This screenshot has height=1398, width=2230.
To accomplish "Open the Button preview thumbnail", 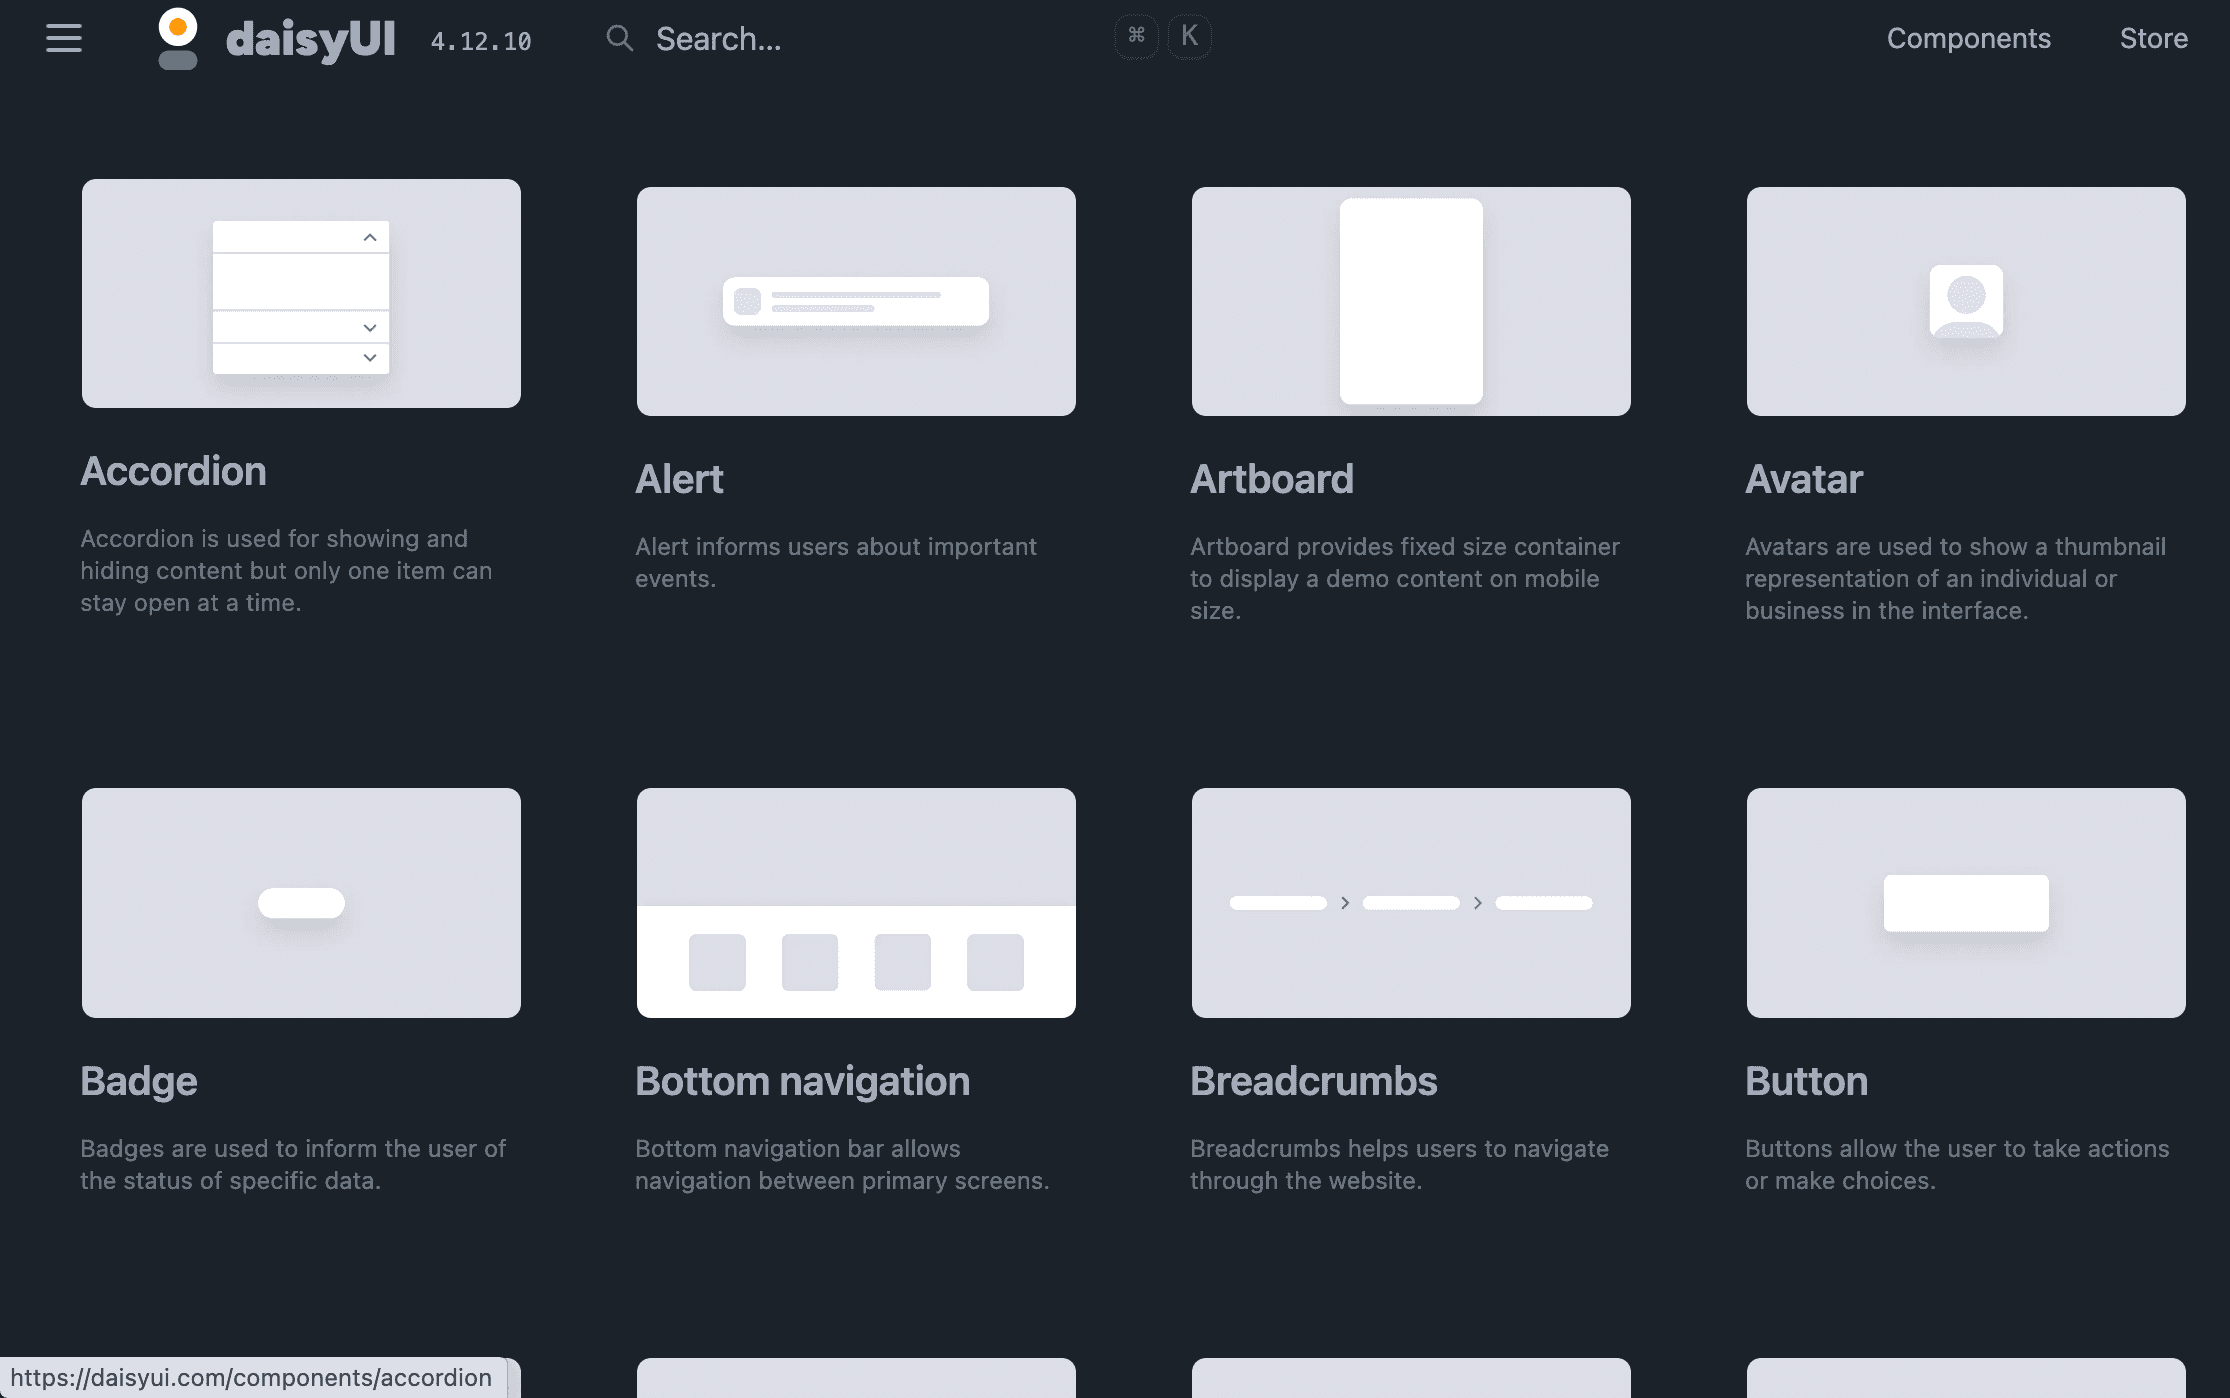I will pyautogui.click(x=1966, y=903).
